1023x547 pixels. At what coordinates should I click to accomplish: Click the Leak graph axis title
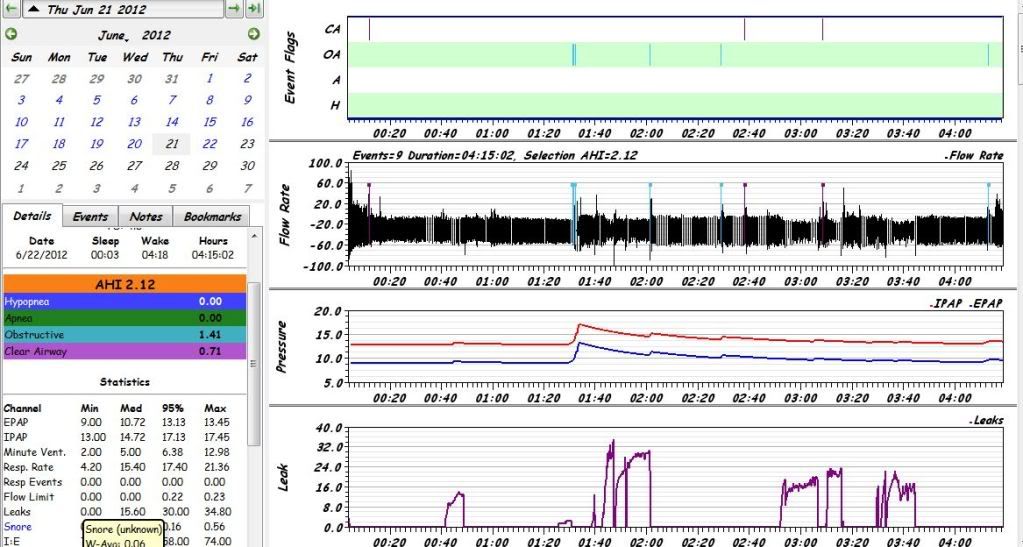282,477
